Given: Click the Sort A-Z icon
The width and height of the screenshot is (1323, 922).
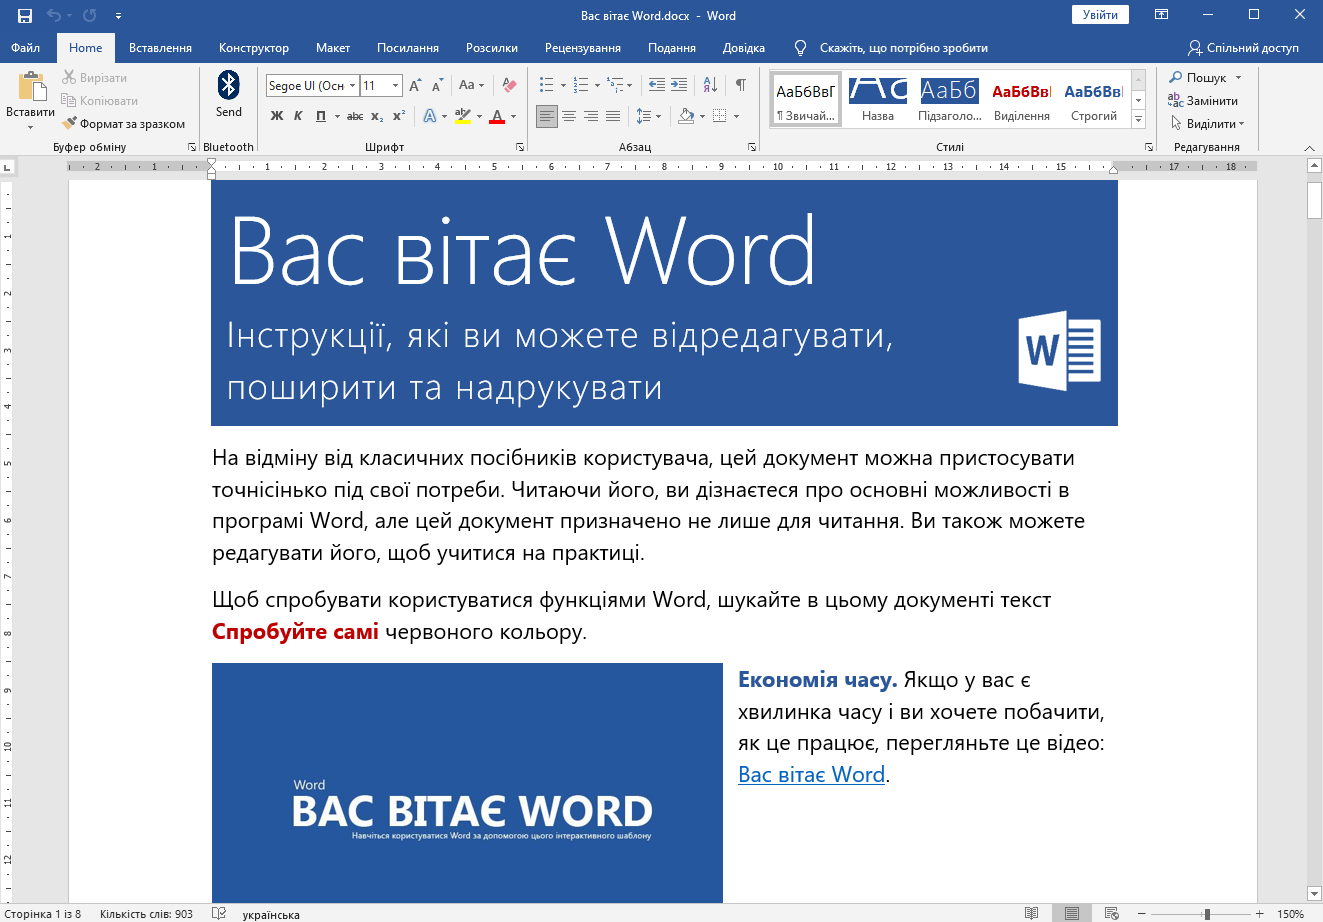Looking at the screenshot, I should click(x=710, y=85).
